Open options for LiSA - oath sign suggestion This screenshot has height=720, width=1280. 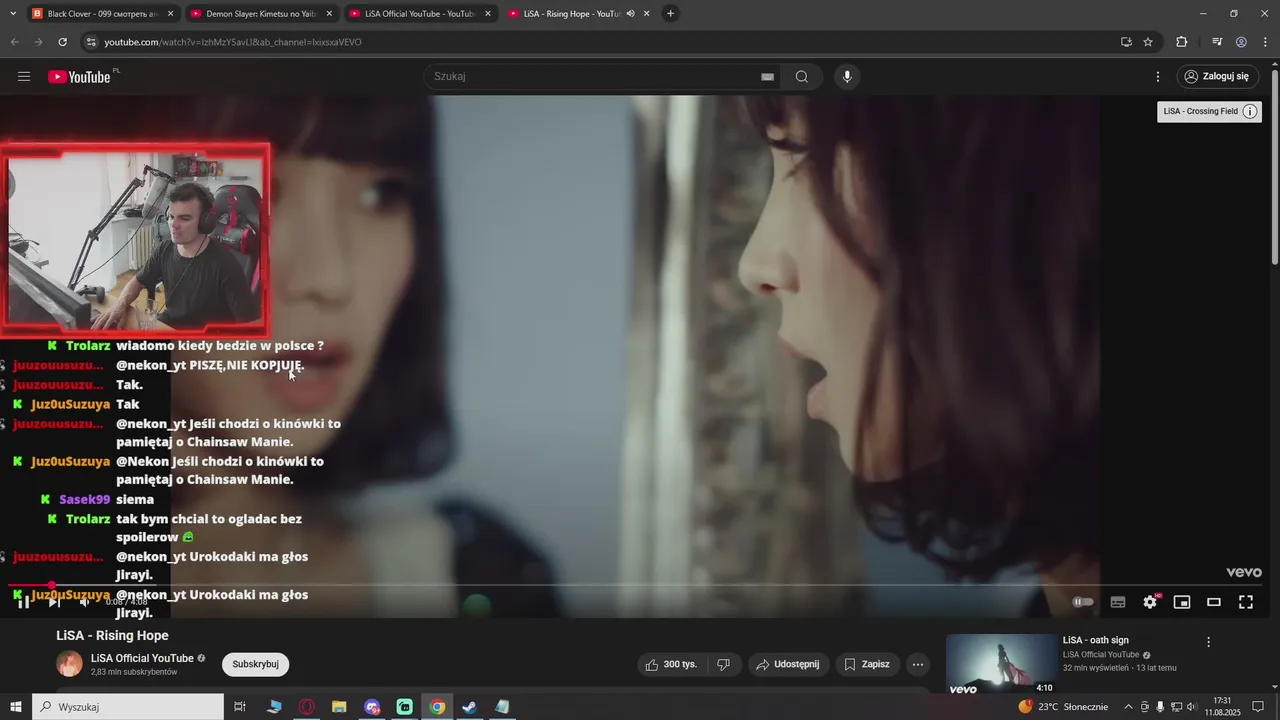pyautogui.click(x=1208, y=642)
